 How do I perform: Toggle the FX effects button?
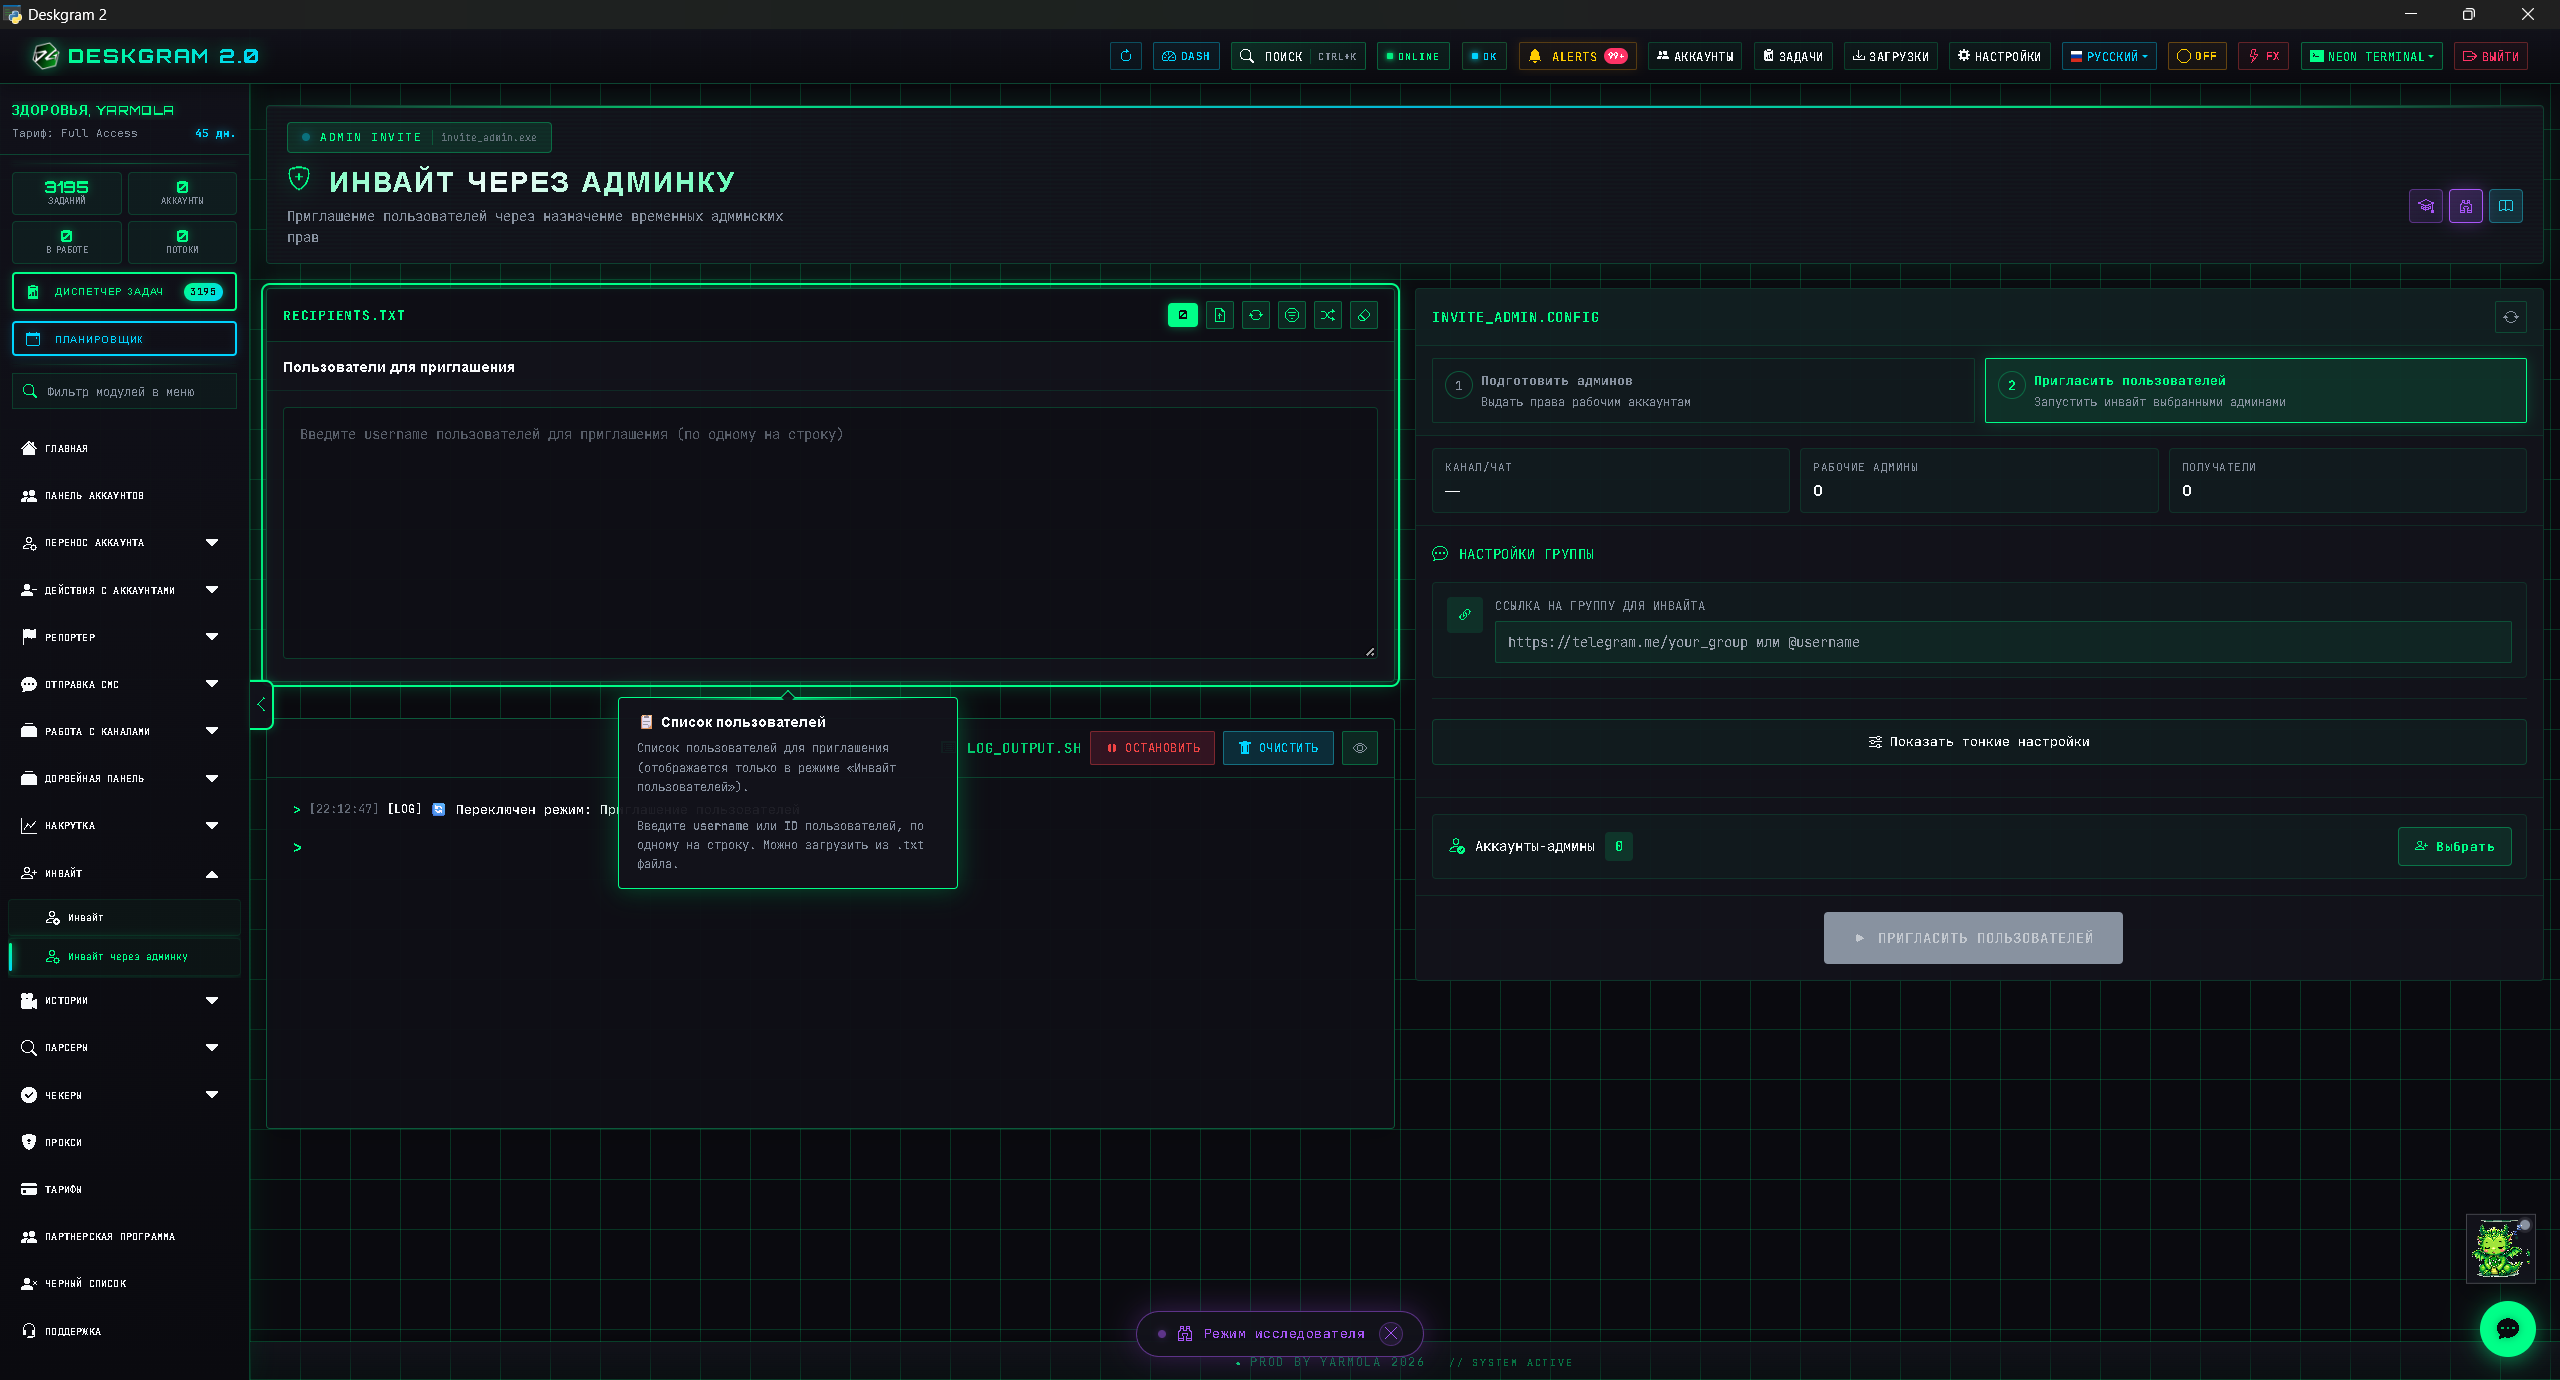click(x=2263, y=56)
